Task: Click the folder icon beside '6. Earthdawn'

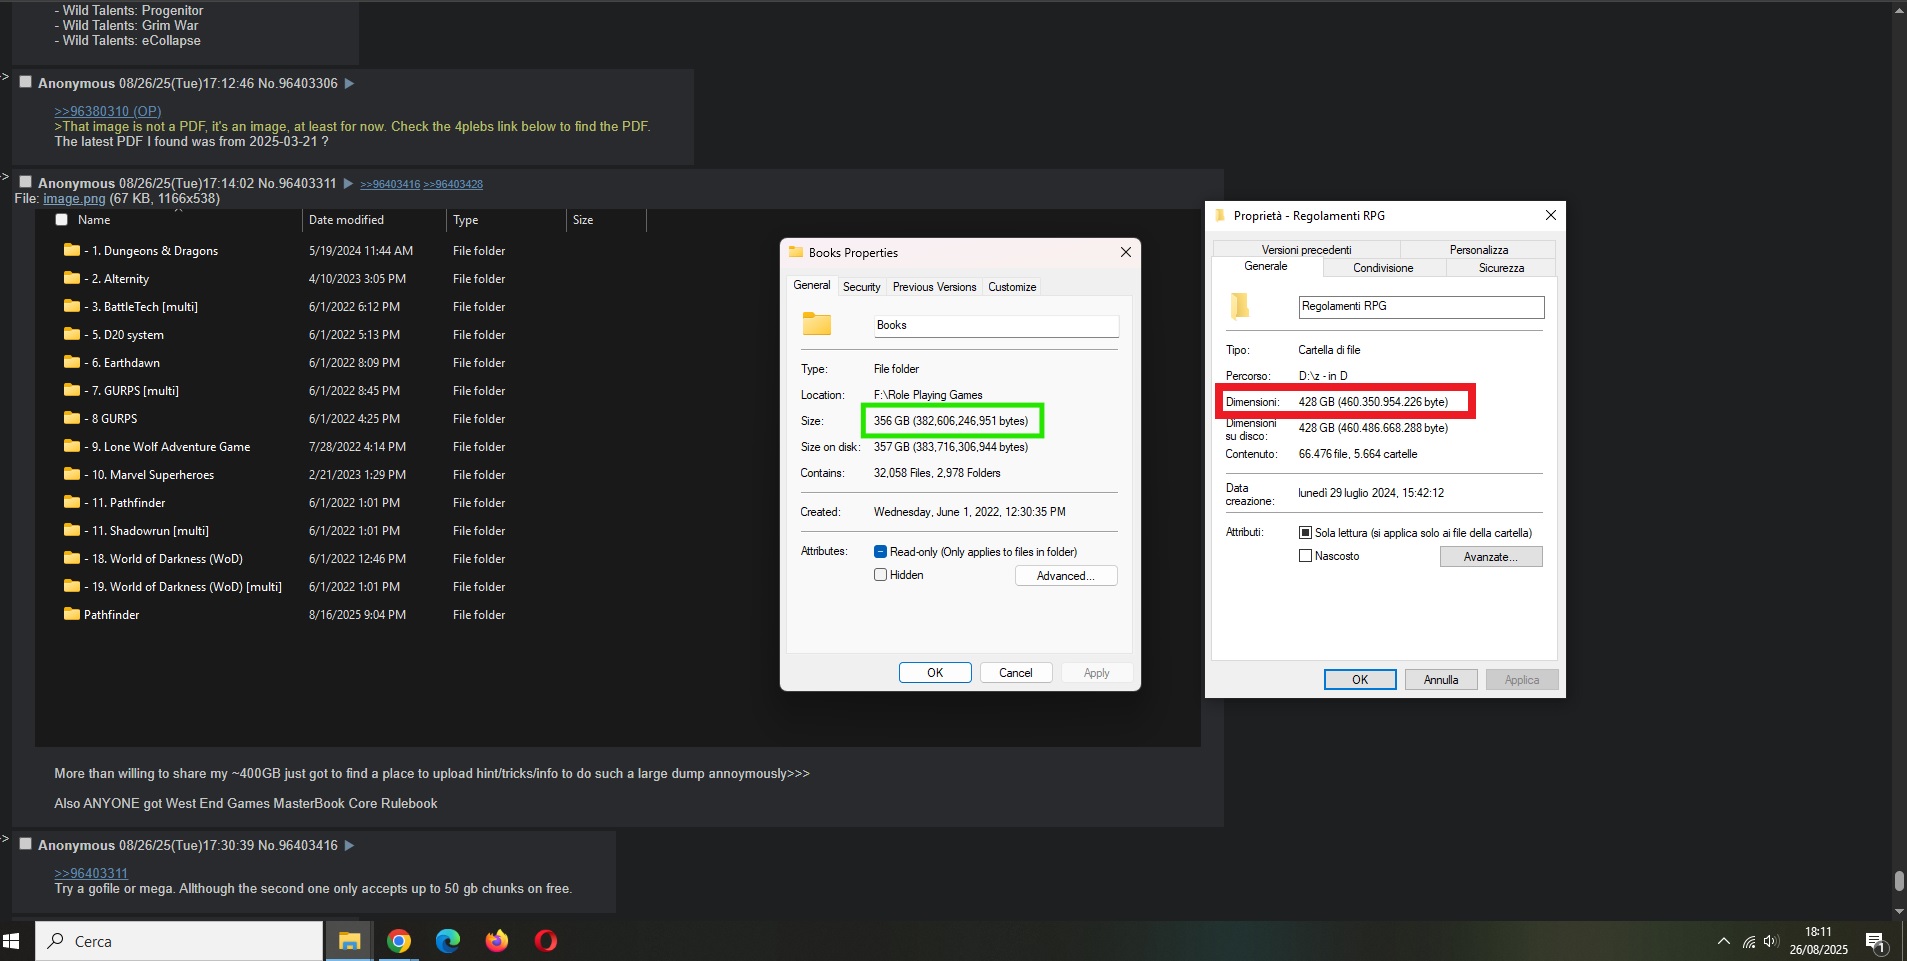Action: [x=72, y=362]
